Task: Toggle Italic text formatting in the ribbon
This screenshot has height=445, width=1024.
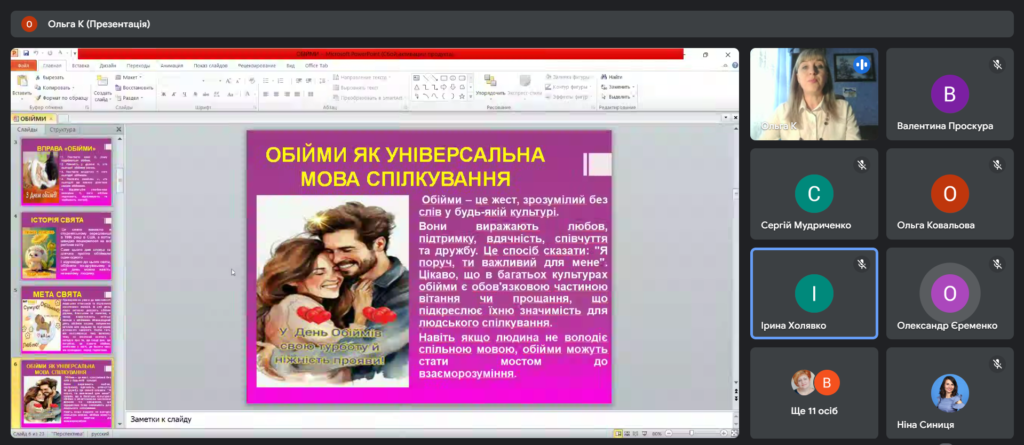Action: 173,96
